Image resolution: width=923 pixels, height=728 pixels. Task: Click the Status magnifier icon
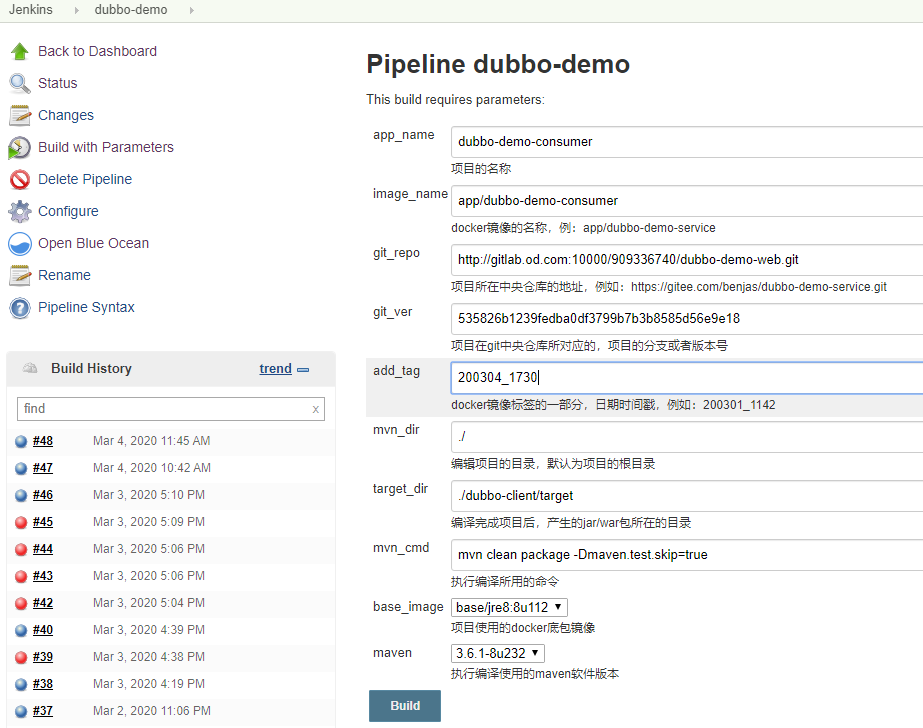click(x=20, y=83)
